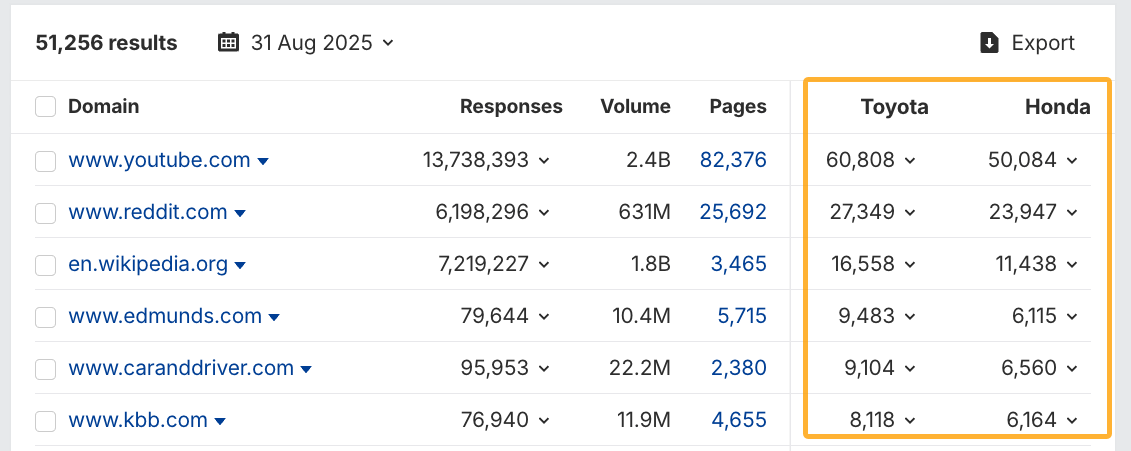The width and height of the screenshot is (1131, 451).
Task: Click the Honda column header
Action: tap(1057, 107)
